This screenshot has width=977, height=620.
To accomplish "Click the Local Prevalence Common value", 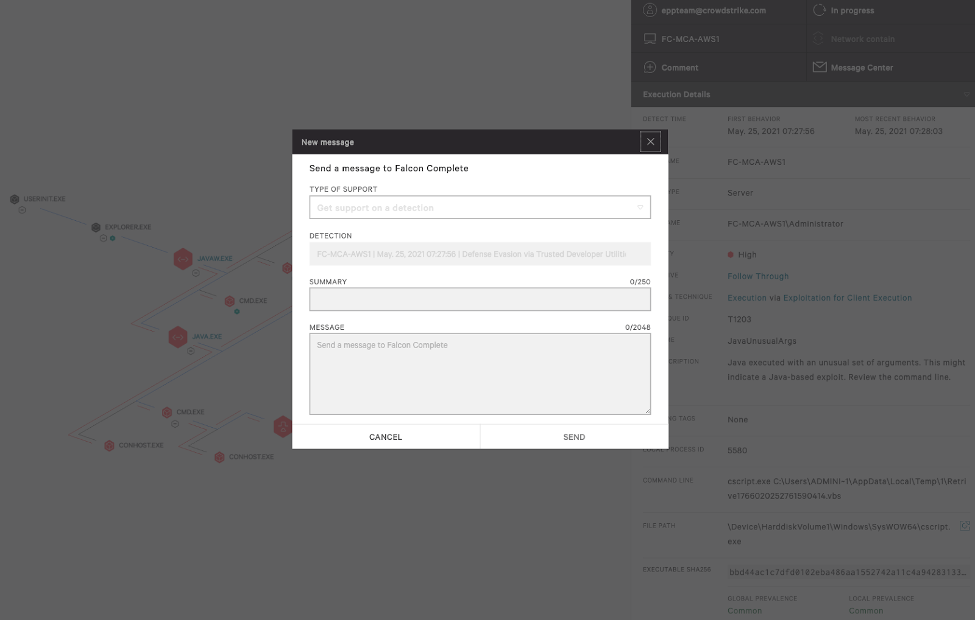I will pyautogui.click(x=865, y=611).
